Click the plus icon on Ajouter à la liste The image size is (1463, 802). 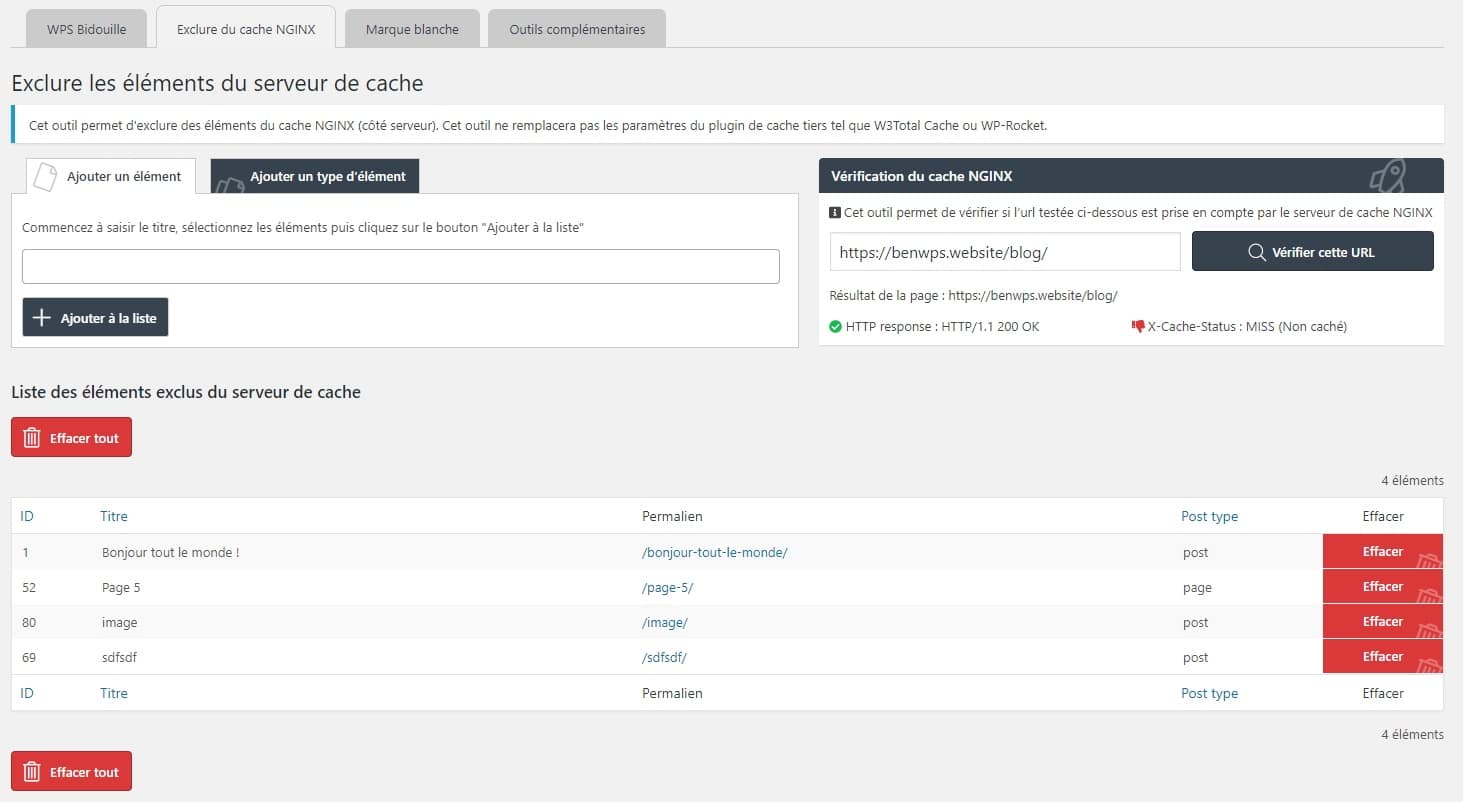[41, 316]
